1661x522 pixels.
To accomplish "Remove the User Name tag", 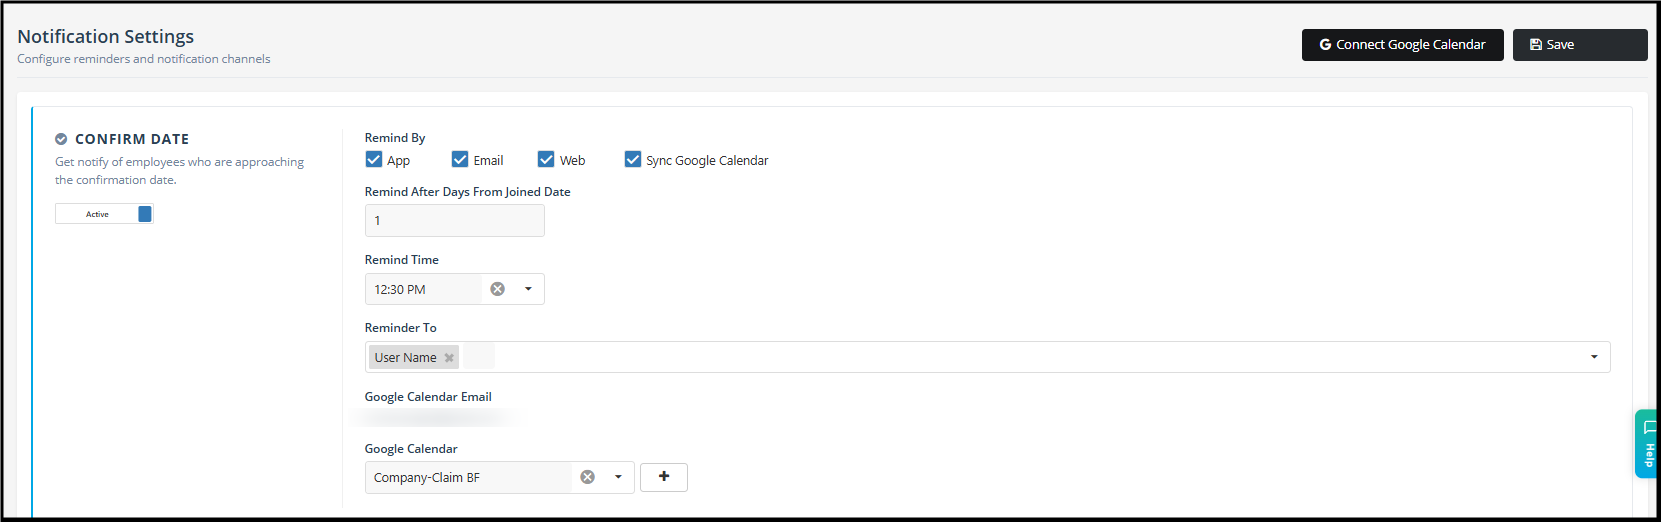I will [x=449, y=358].
